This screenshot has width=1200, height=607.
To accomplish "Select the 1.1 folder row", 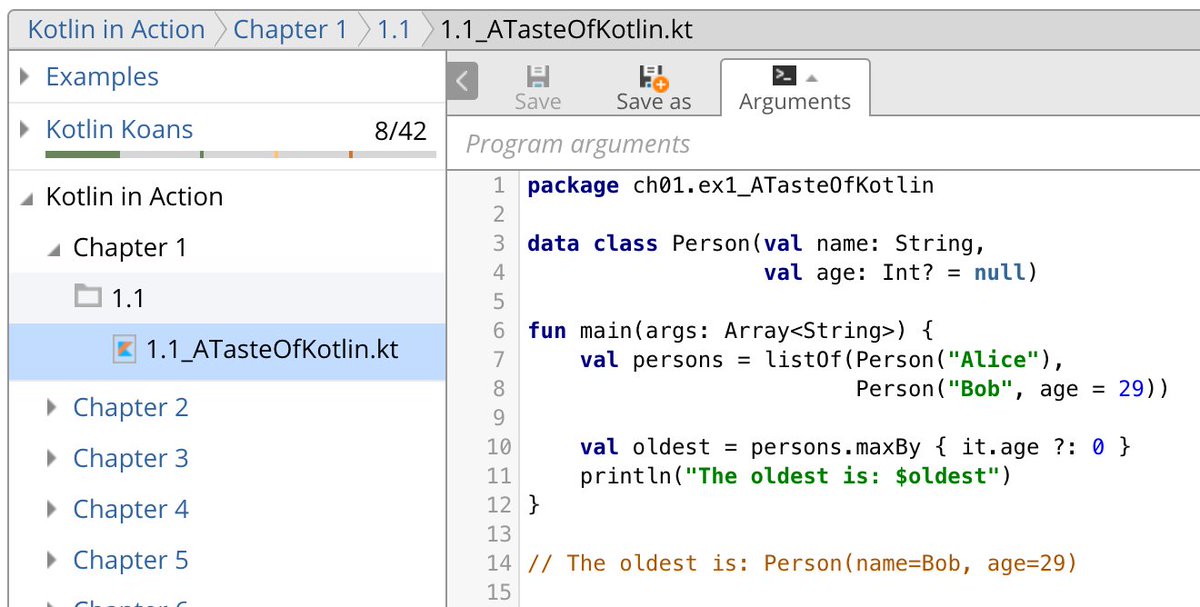I will [x=227, y=296].
